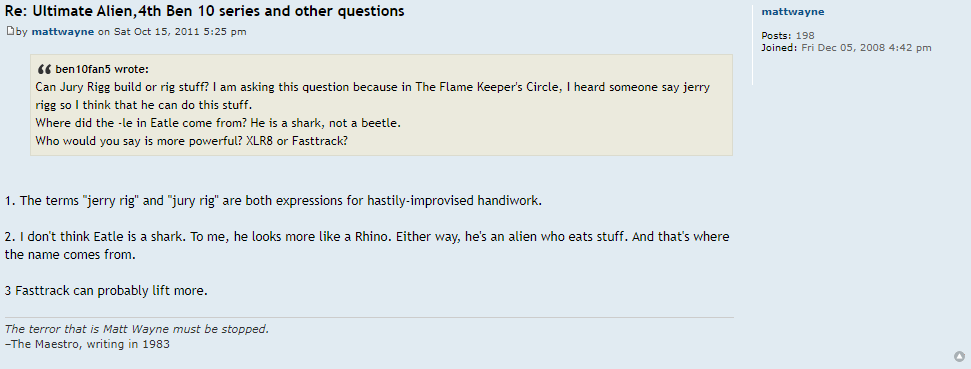The image size is (971, 369).
Task: Click the quoted question about Eatle's name
Action: coord(218,123)
